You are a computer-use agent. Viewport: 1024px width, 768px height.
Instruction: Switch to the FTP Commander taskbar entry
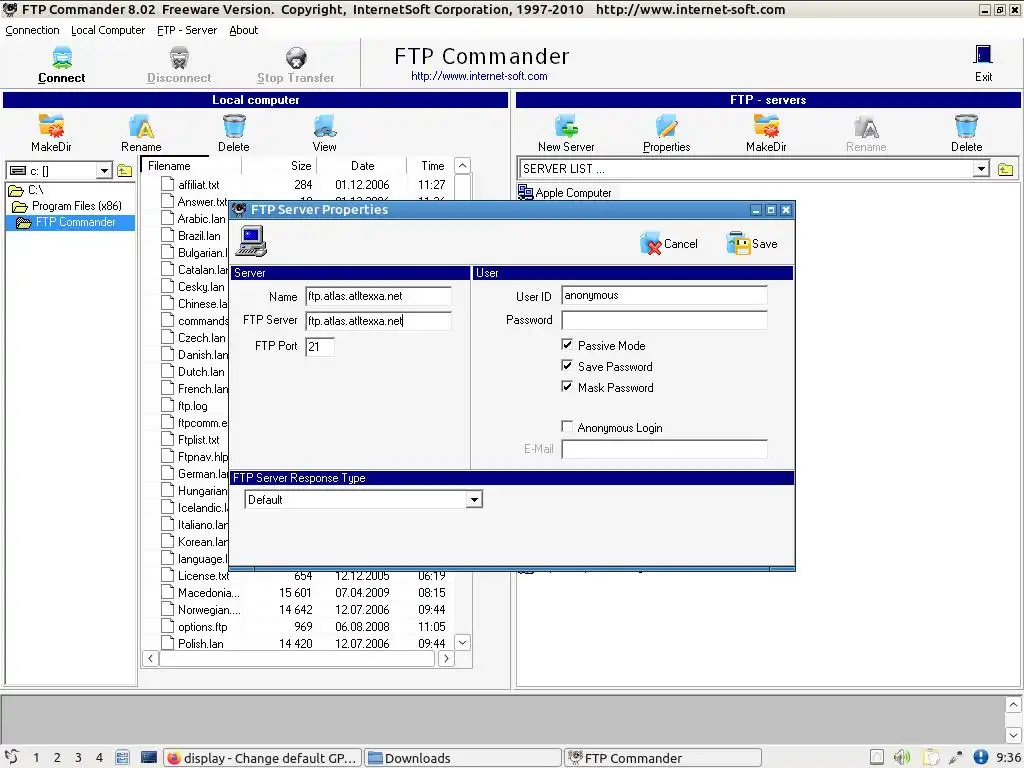tap(663, 758)
